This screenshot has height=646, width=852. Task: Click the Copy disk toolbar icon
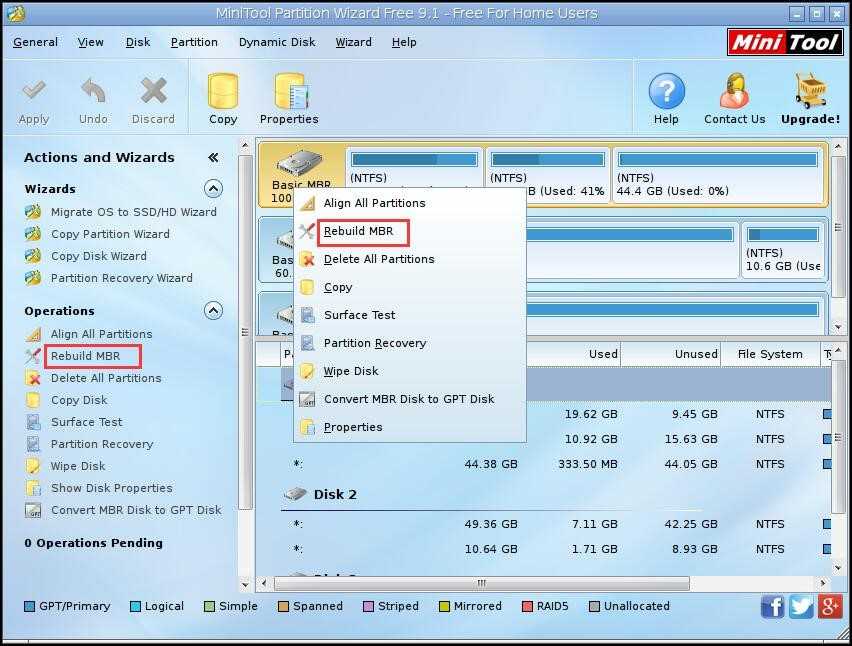pyautogui.click(x=223, y=91)
